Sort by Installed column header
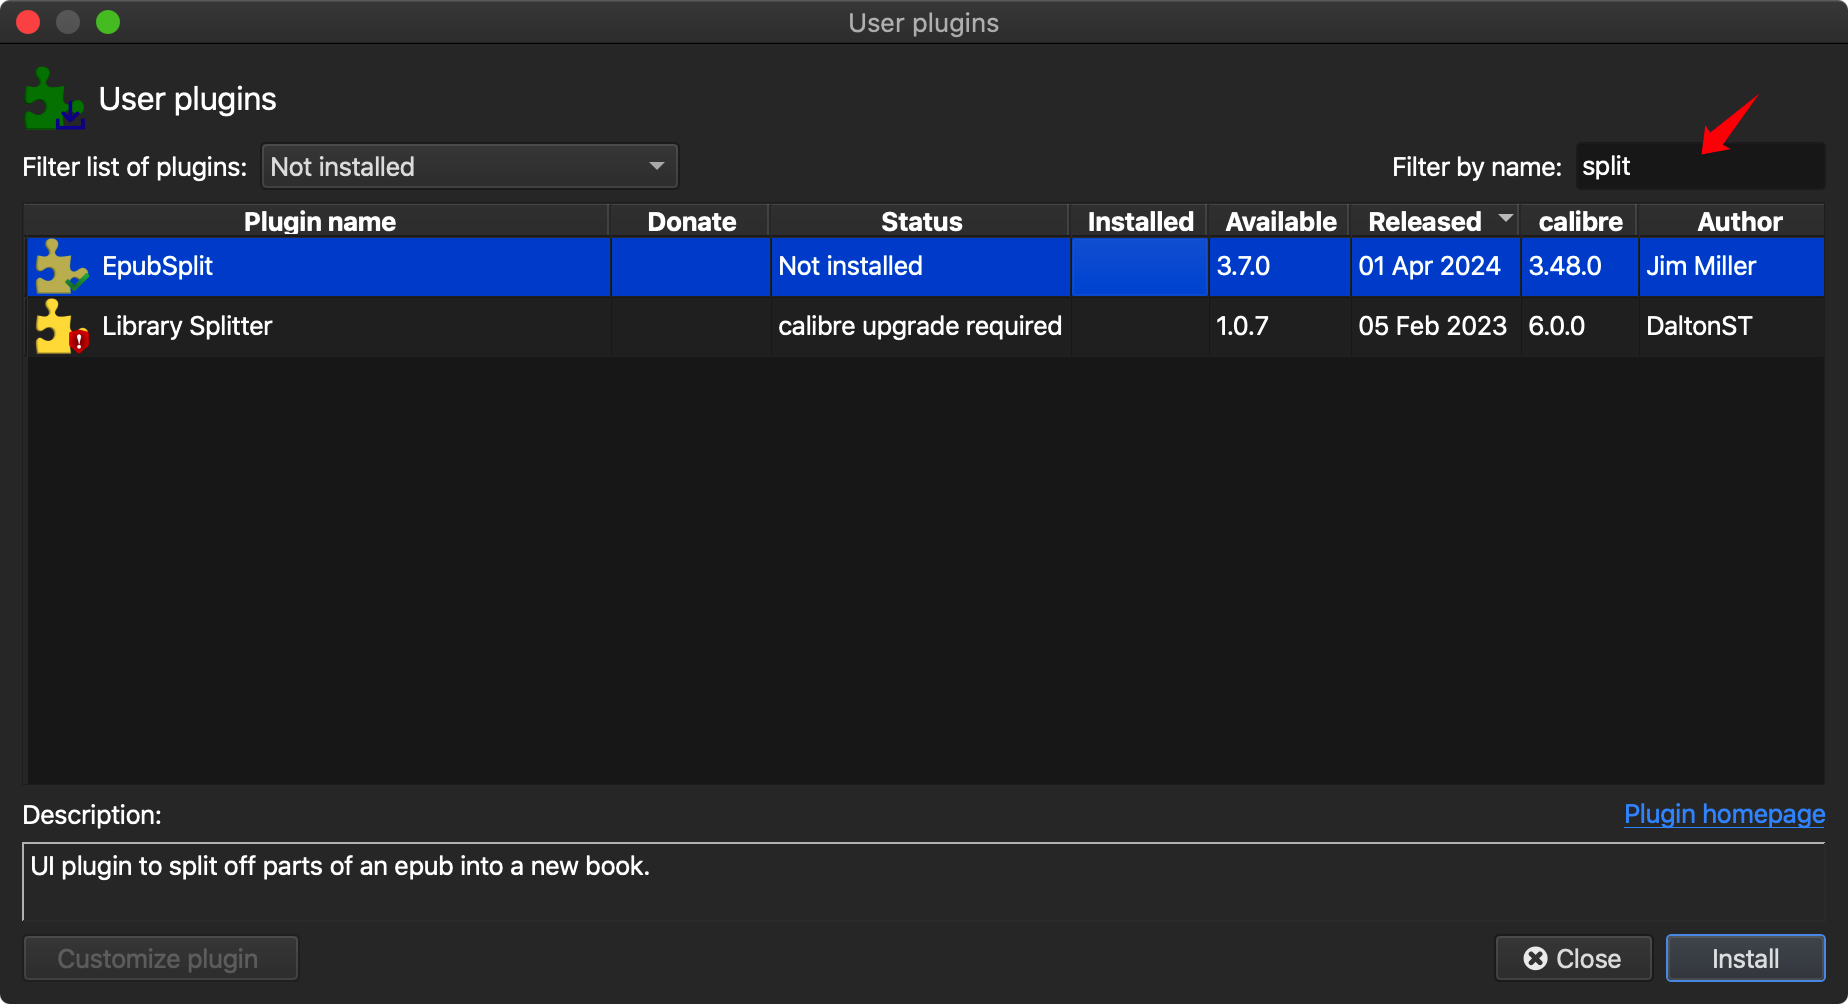The width and height of the screenshot is (1848, 1004). [1140, 221]
